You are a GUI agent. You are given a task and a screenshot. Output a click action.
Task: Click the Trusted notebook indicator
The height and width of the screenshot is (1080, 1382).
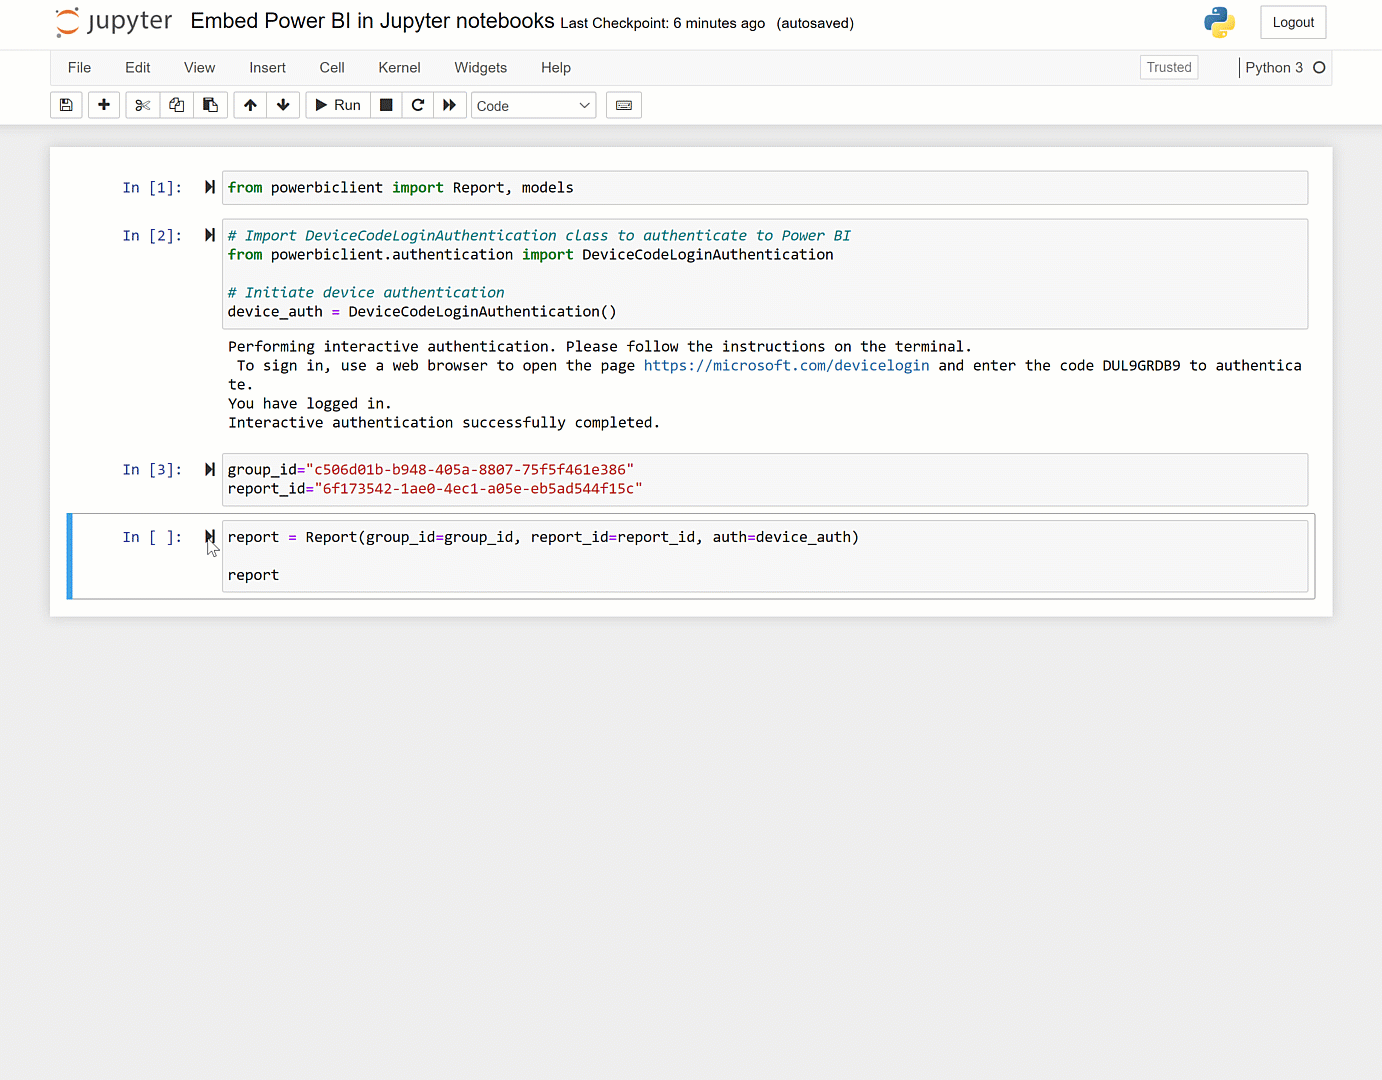point(1168,67)
